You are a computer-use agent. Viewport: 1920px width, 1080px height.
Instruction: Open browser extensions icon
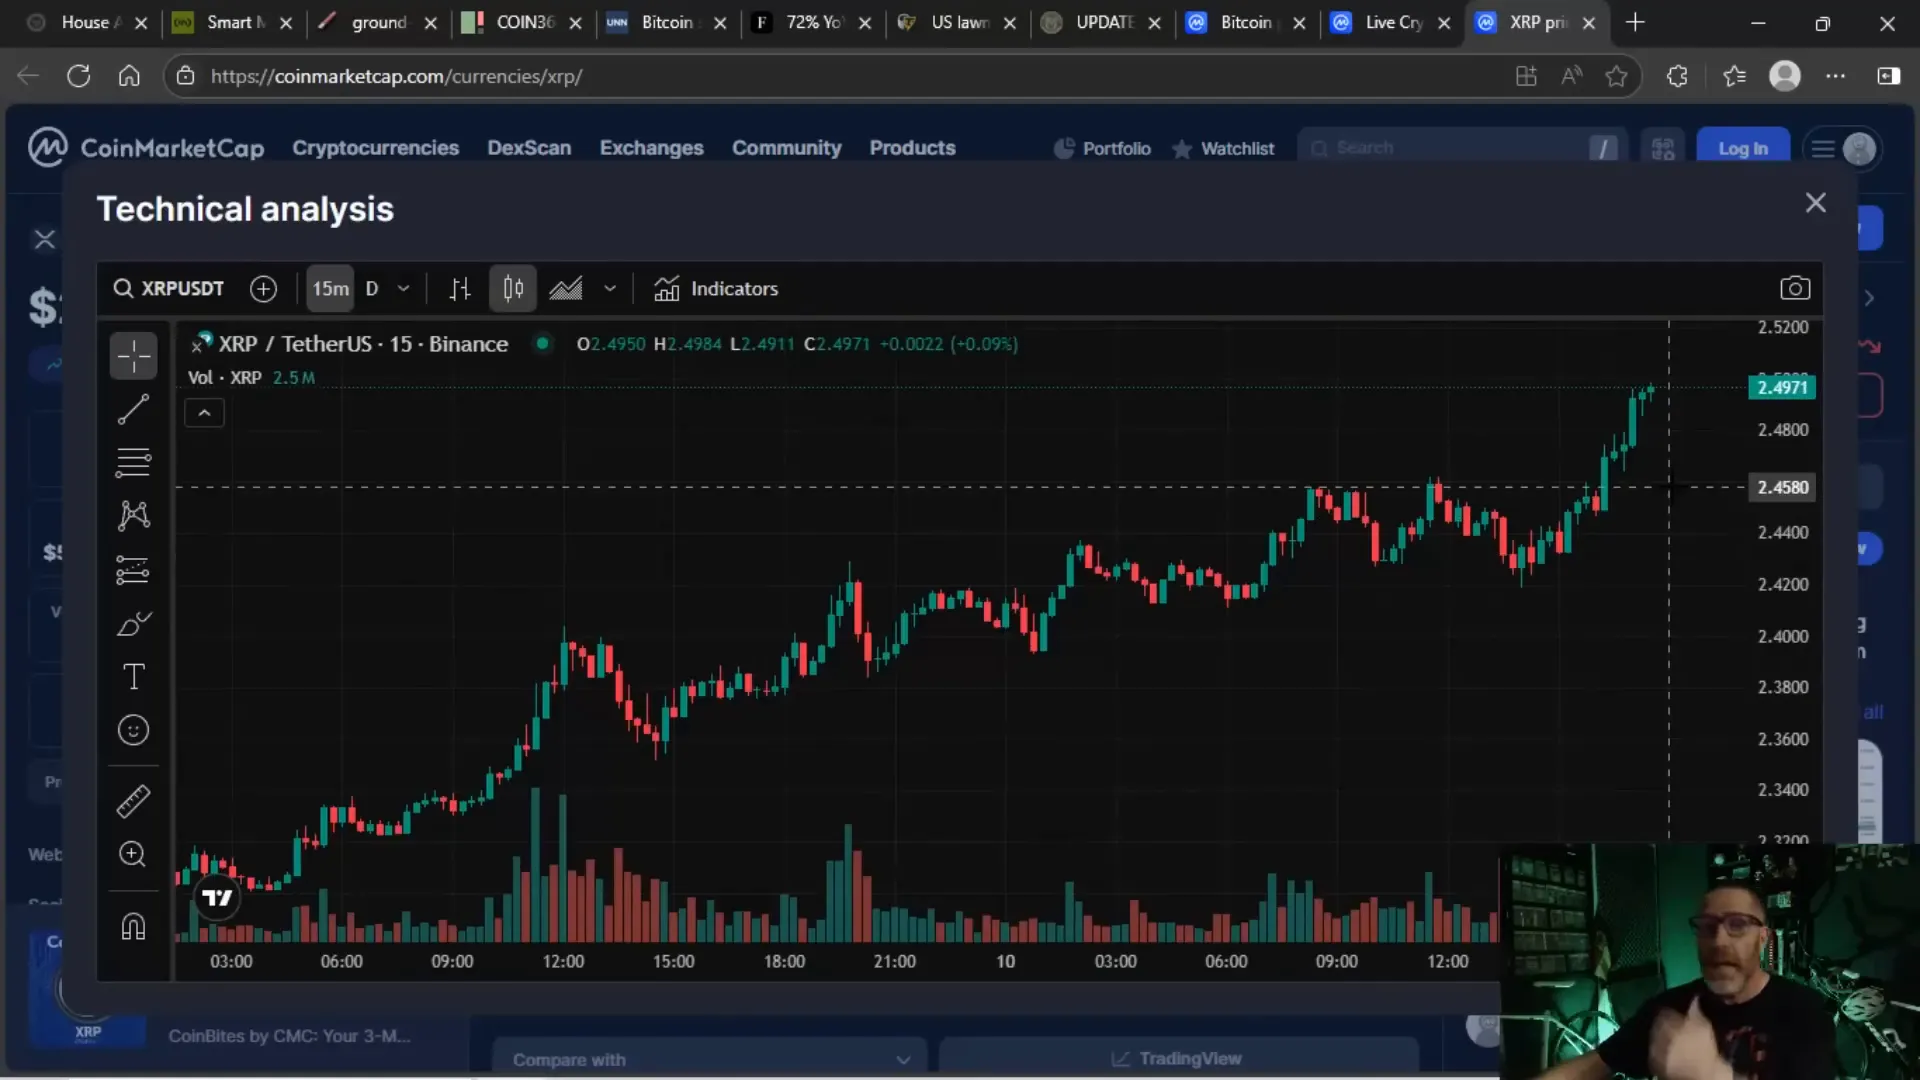pos(1677,76)
